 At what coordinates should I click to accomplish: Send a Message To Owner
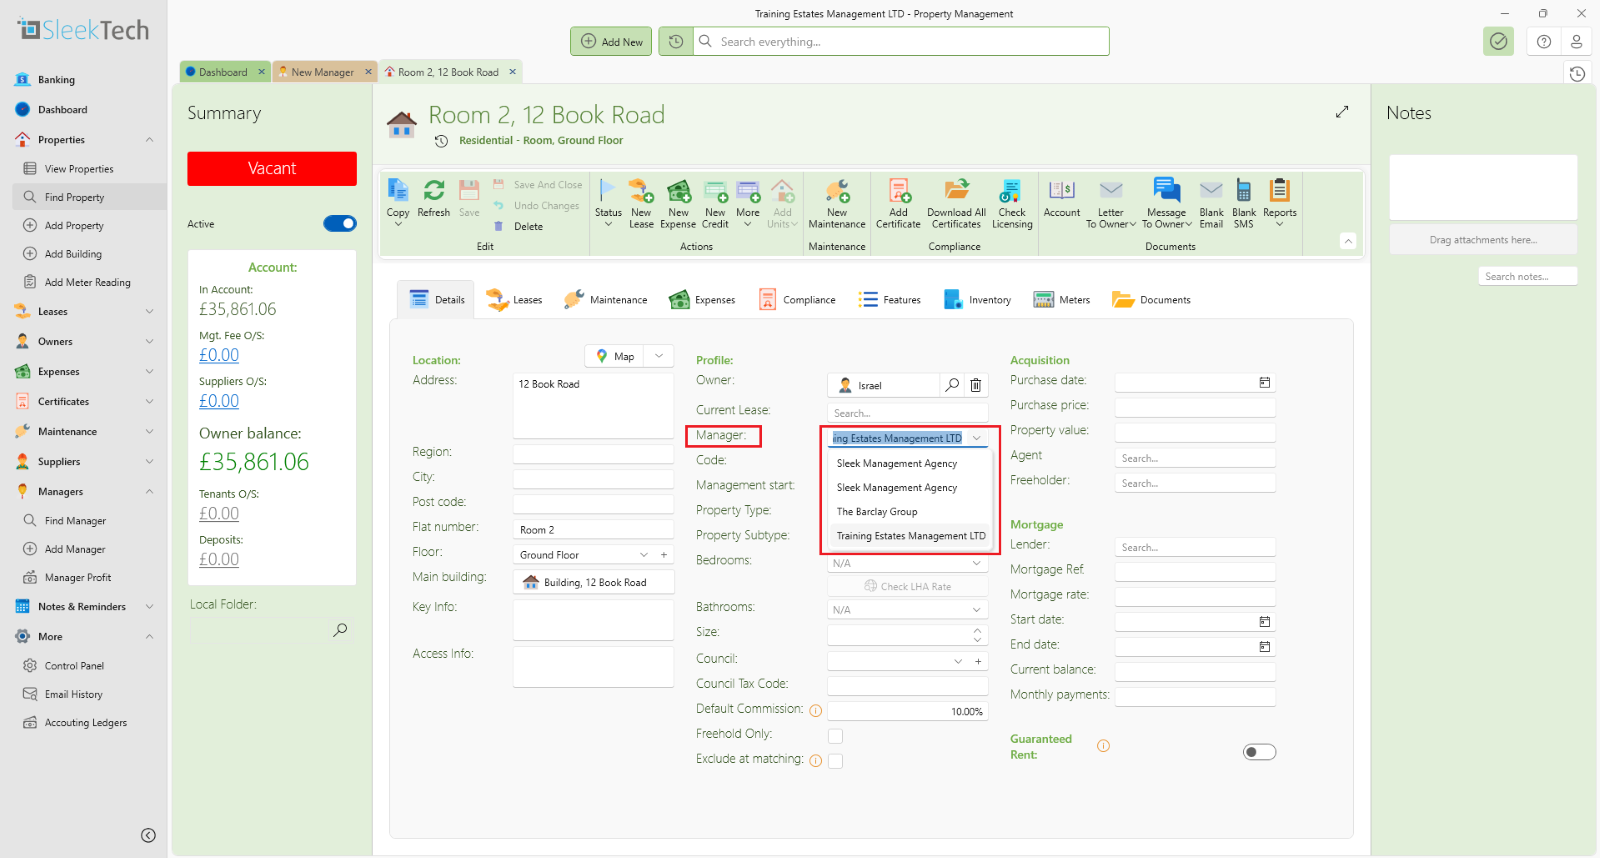tap(1167, 203)
